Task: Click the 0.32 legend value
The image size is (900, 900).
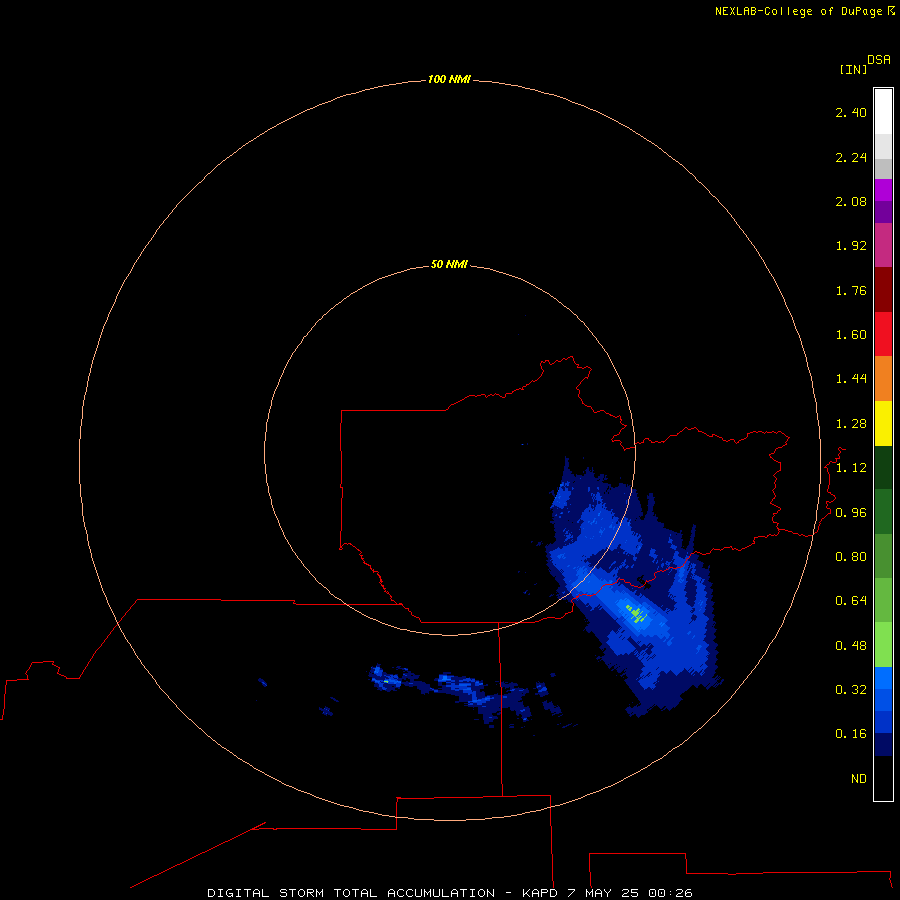Action: pos(851,690)
